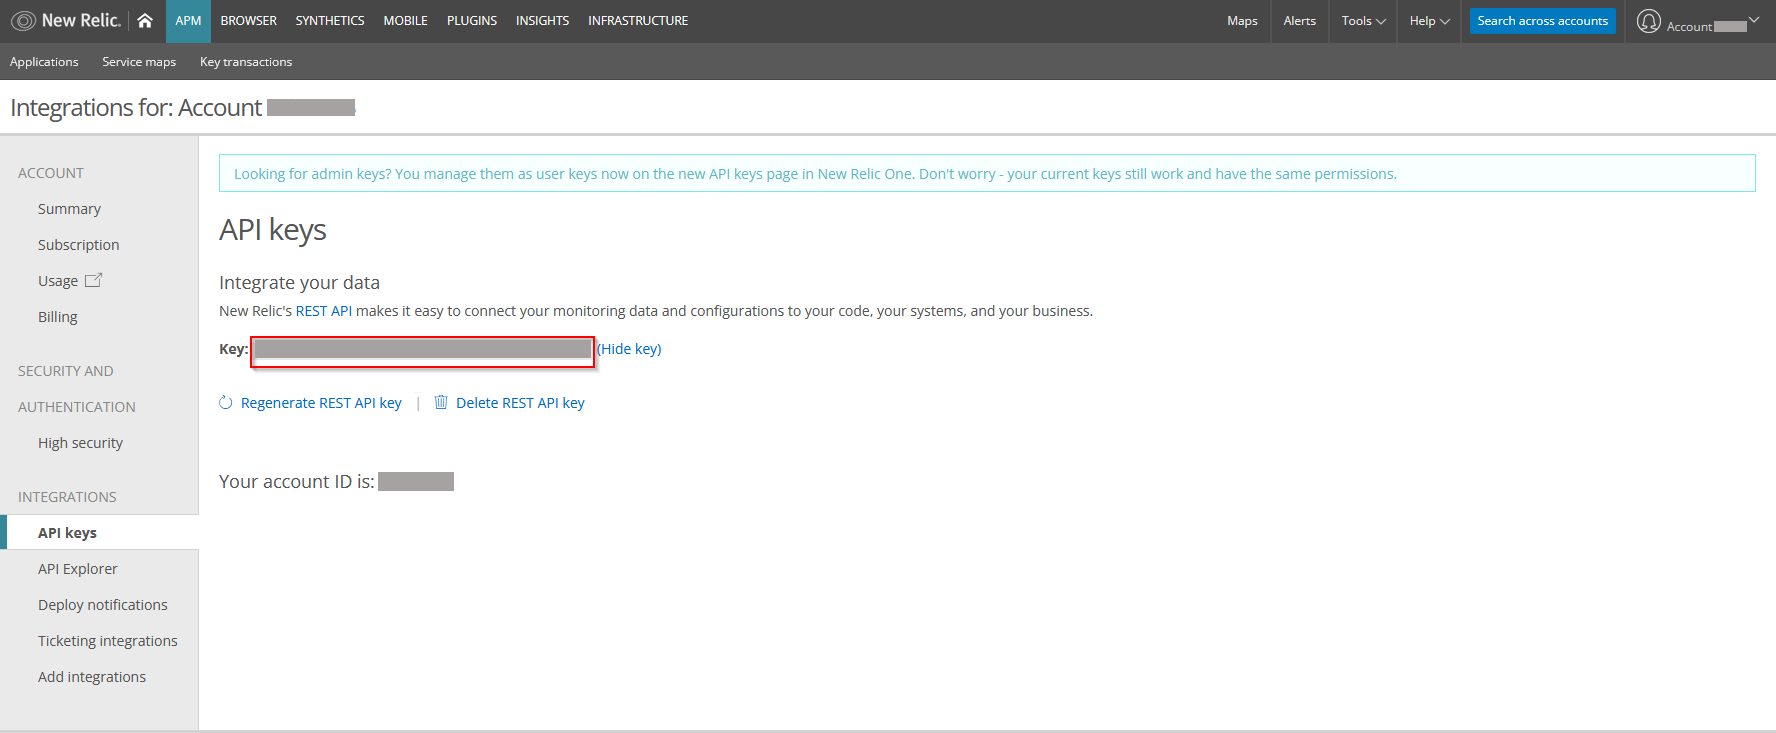Open Billing in the sidebar
The height and width of the screenshot is (733, 1776).
(58, 317)
